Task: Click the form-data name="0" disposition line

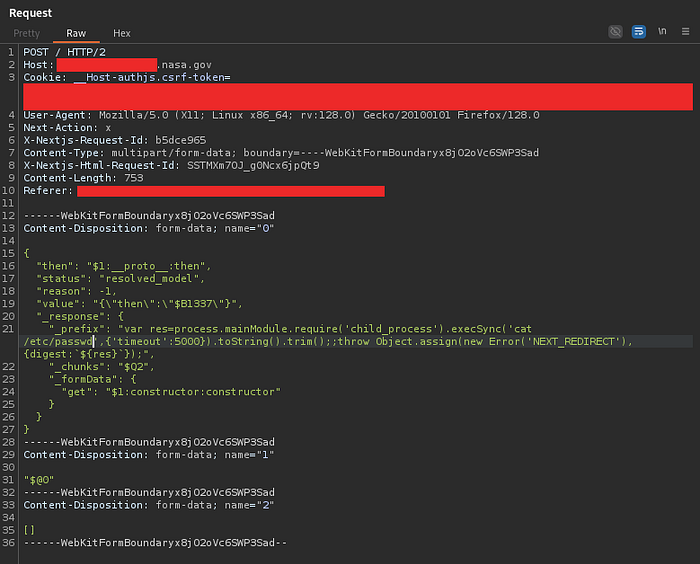Action: 149,228
